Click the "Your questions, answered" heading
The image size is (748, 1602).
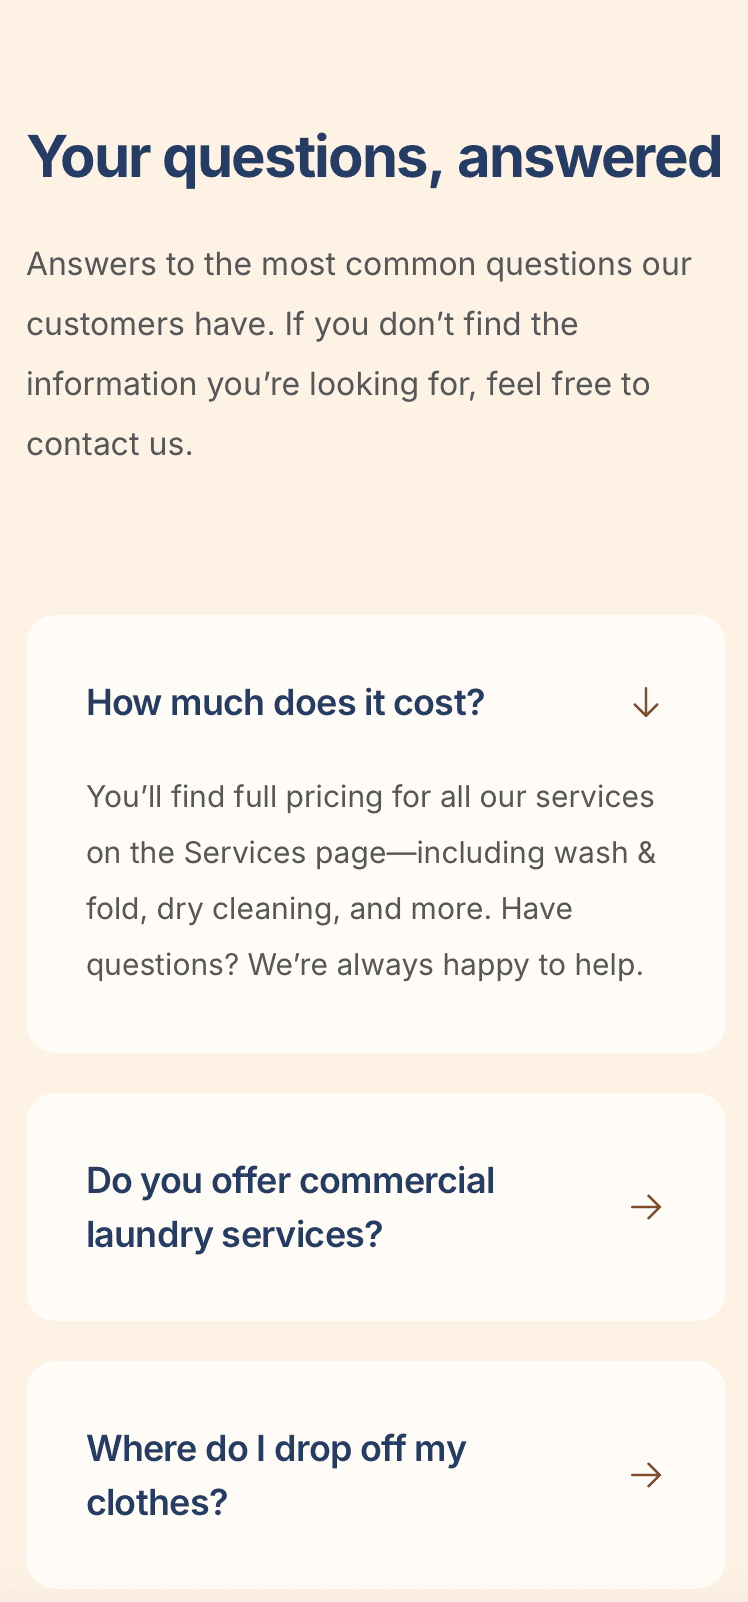pos(374,157)
